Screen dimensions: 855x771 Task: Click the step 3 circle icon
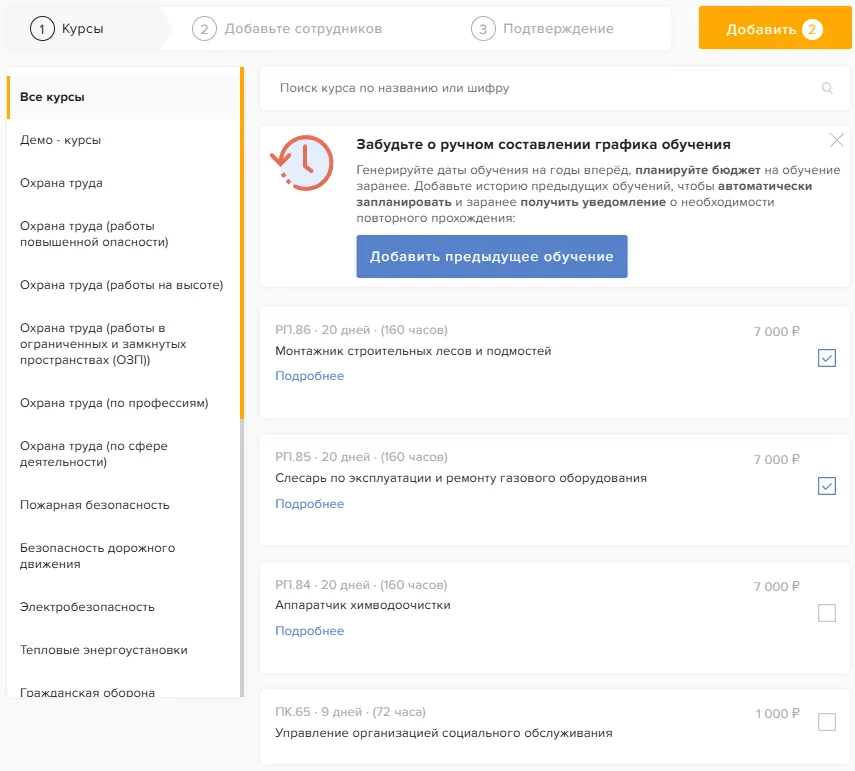pos(483,29)
